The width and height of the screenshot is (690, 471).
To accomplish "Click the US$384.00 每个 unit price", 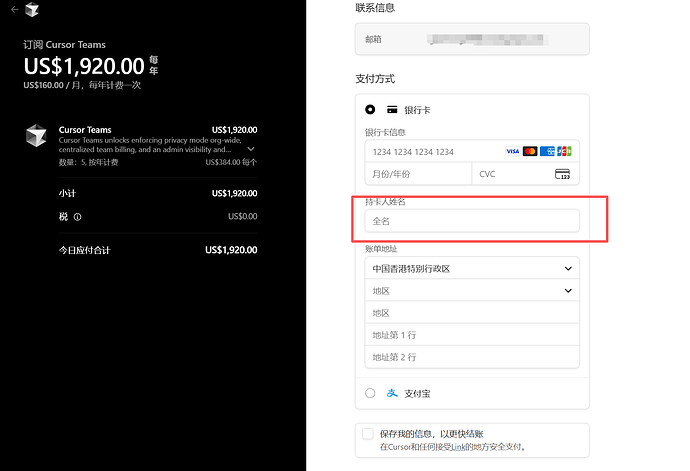I will tap(231, 162).
